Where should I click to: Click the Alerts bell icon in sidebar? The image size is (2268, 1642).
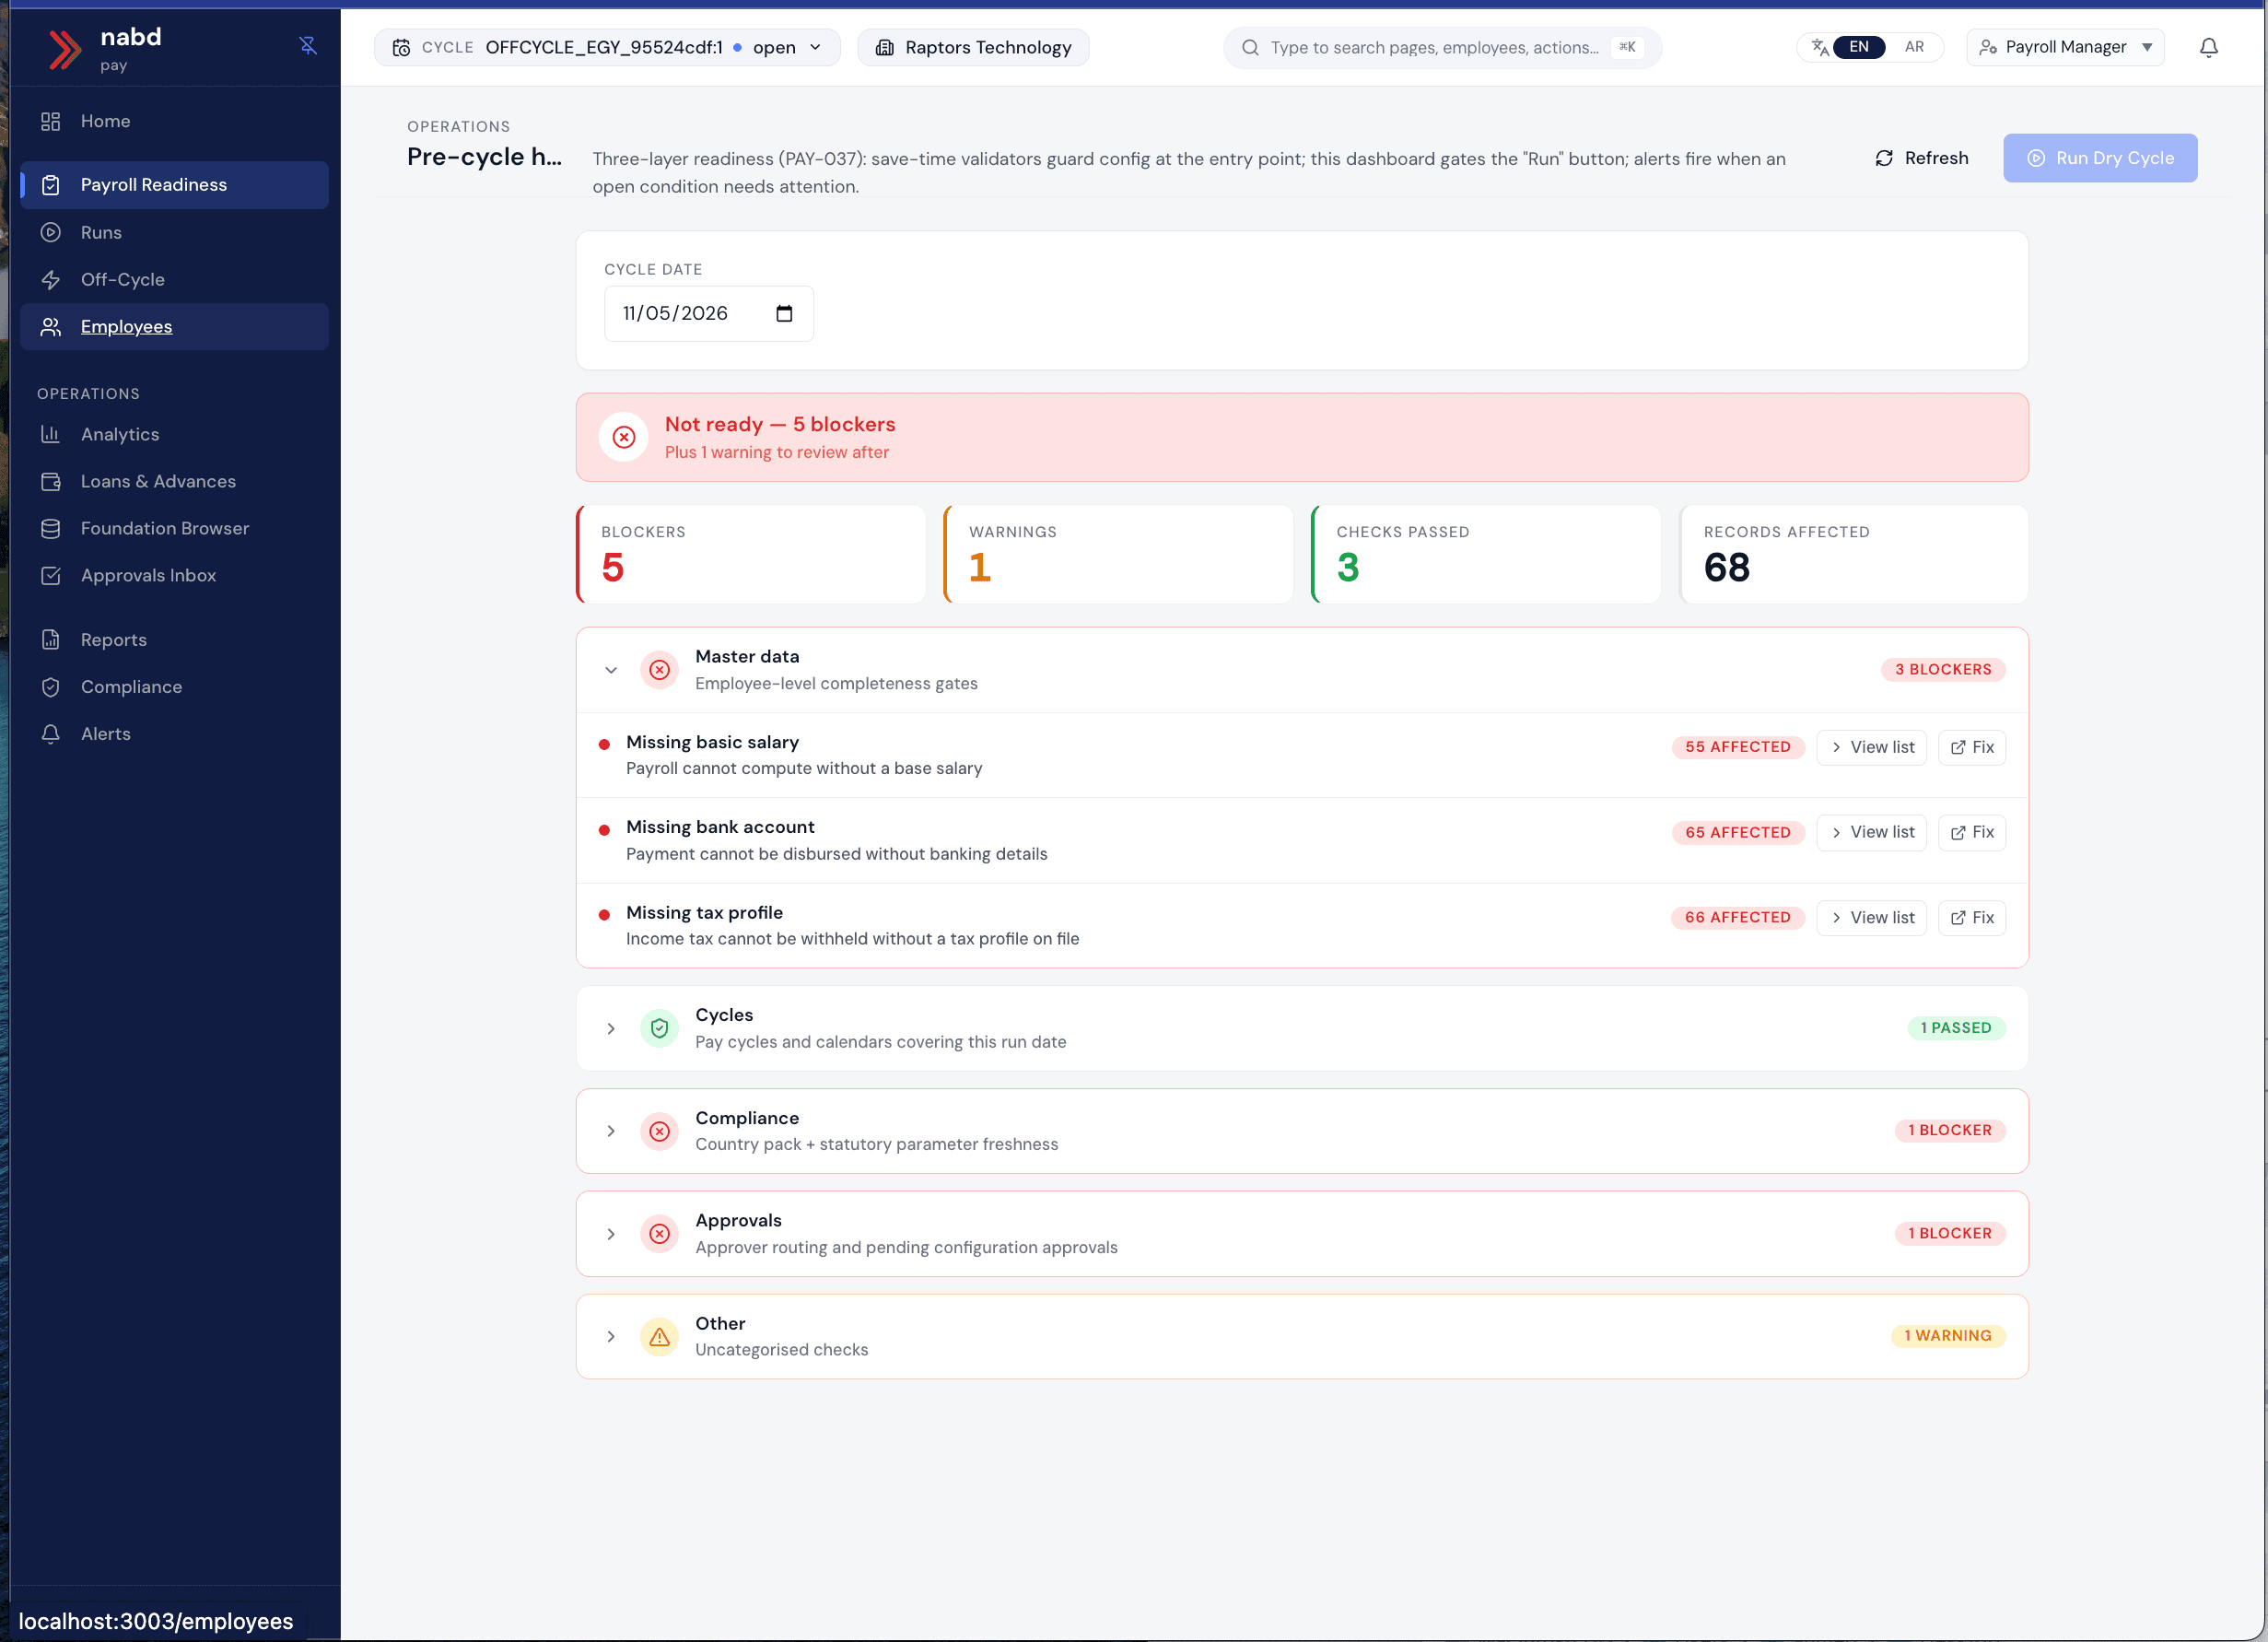coord(51,734)
